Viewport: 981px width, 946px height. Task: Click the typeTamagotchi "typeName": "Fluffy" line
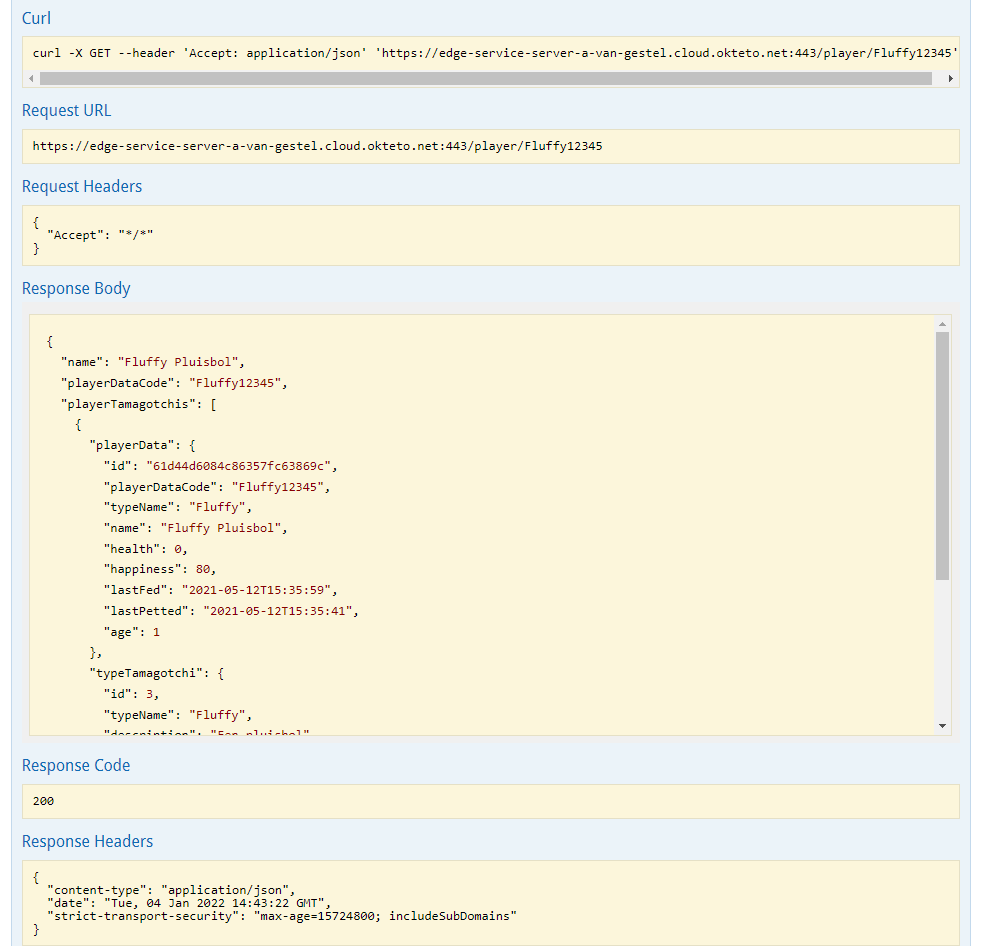click(178, 715)
